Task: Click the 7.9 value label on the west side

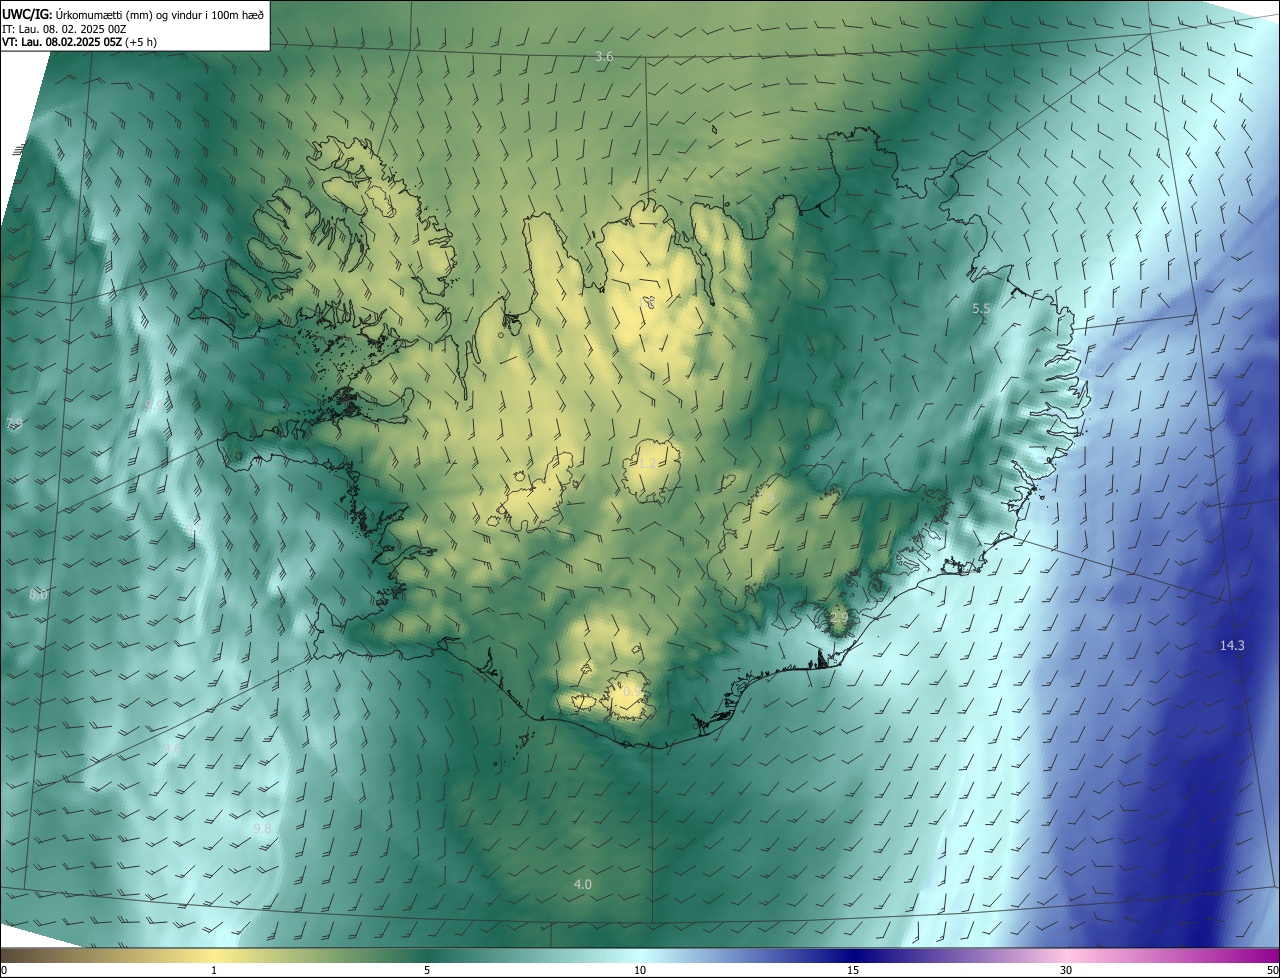Action: click(13, 425)
